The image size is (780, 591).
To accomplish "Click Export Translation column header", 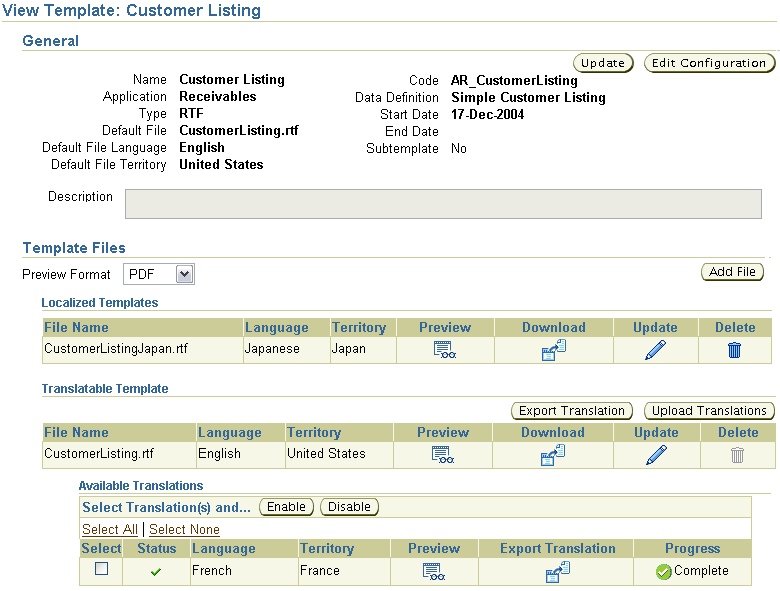I will [558, 548].
